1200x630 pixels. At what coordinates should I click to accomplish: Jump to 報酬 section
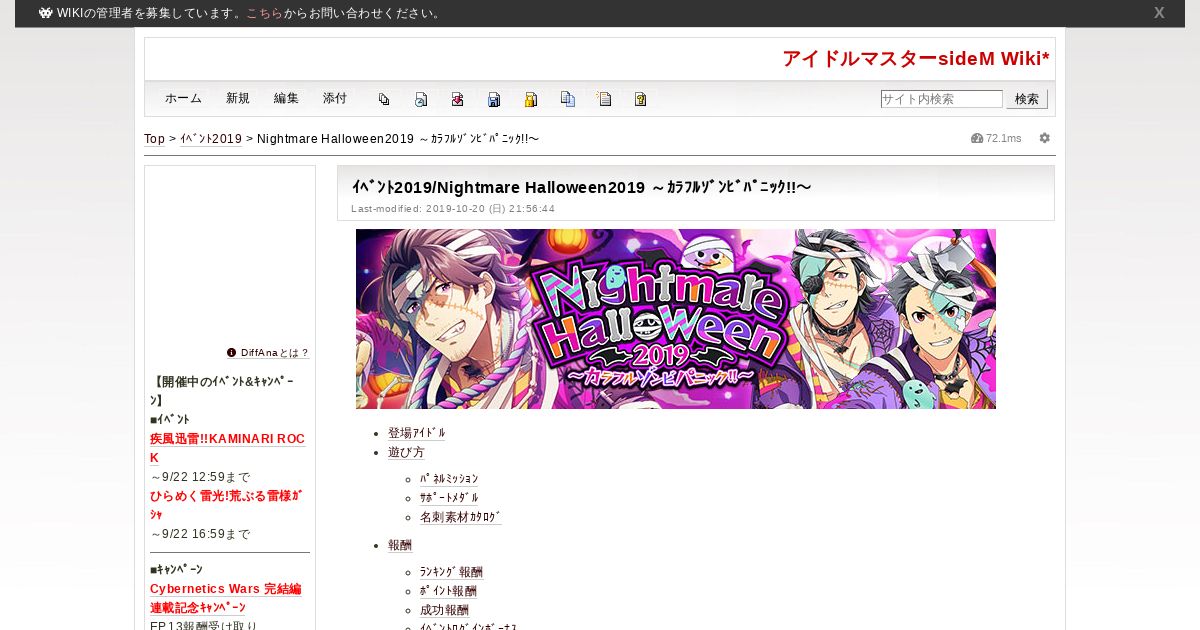pos(400,545)
